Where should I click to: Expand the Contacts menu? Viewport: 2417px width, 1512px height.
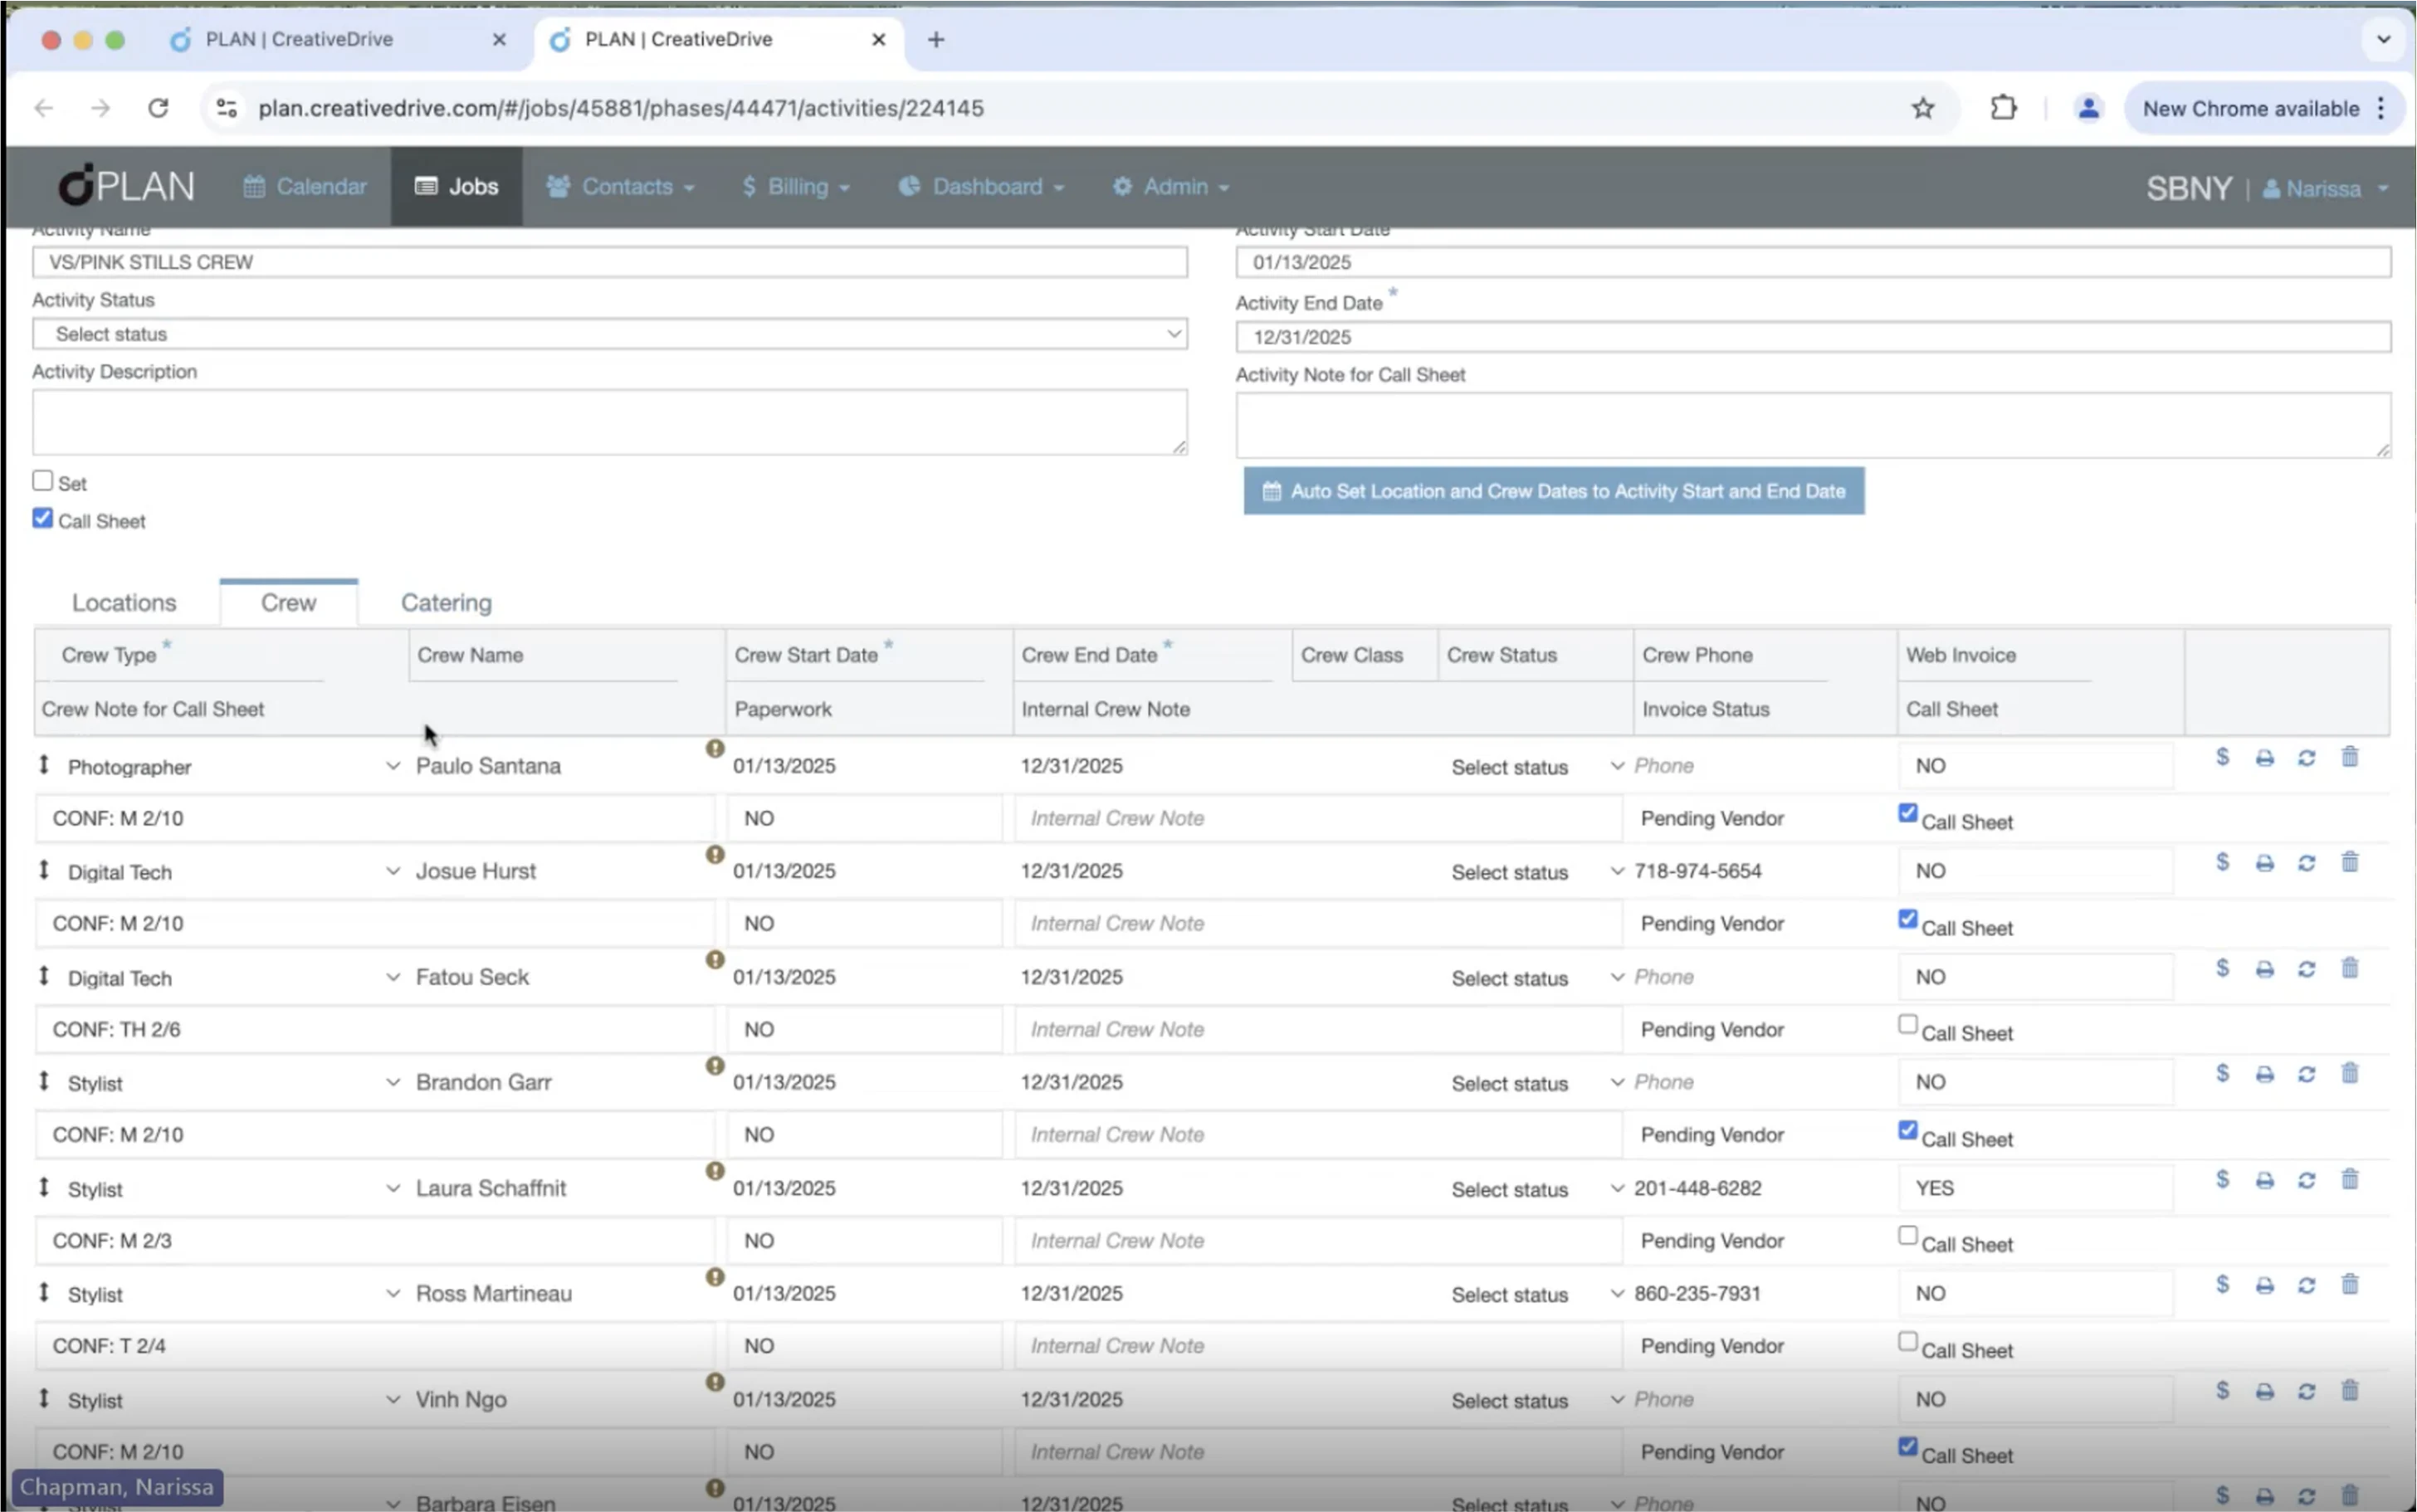620,187
